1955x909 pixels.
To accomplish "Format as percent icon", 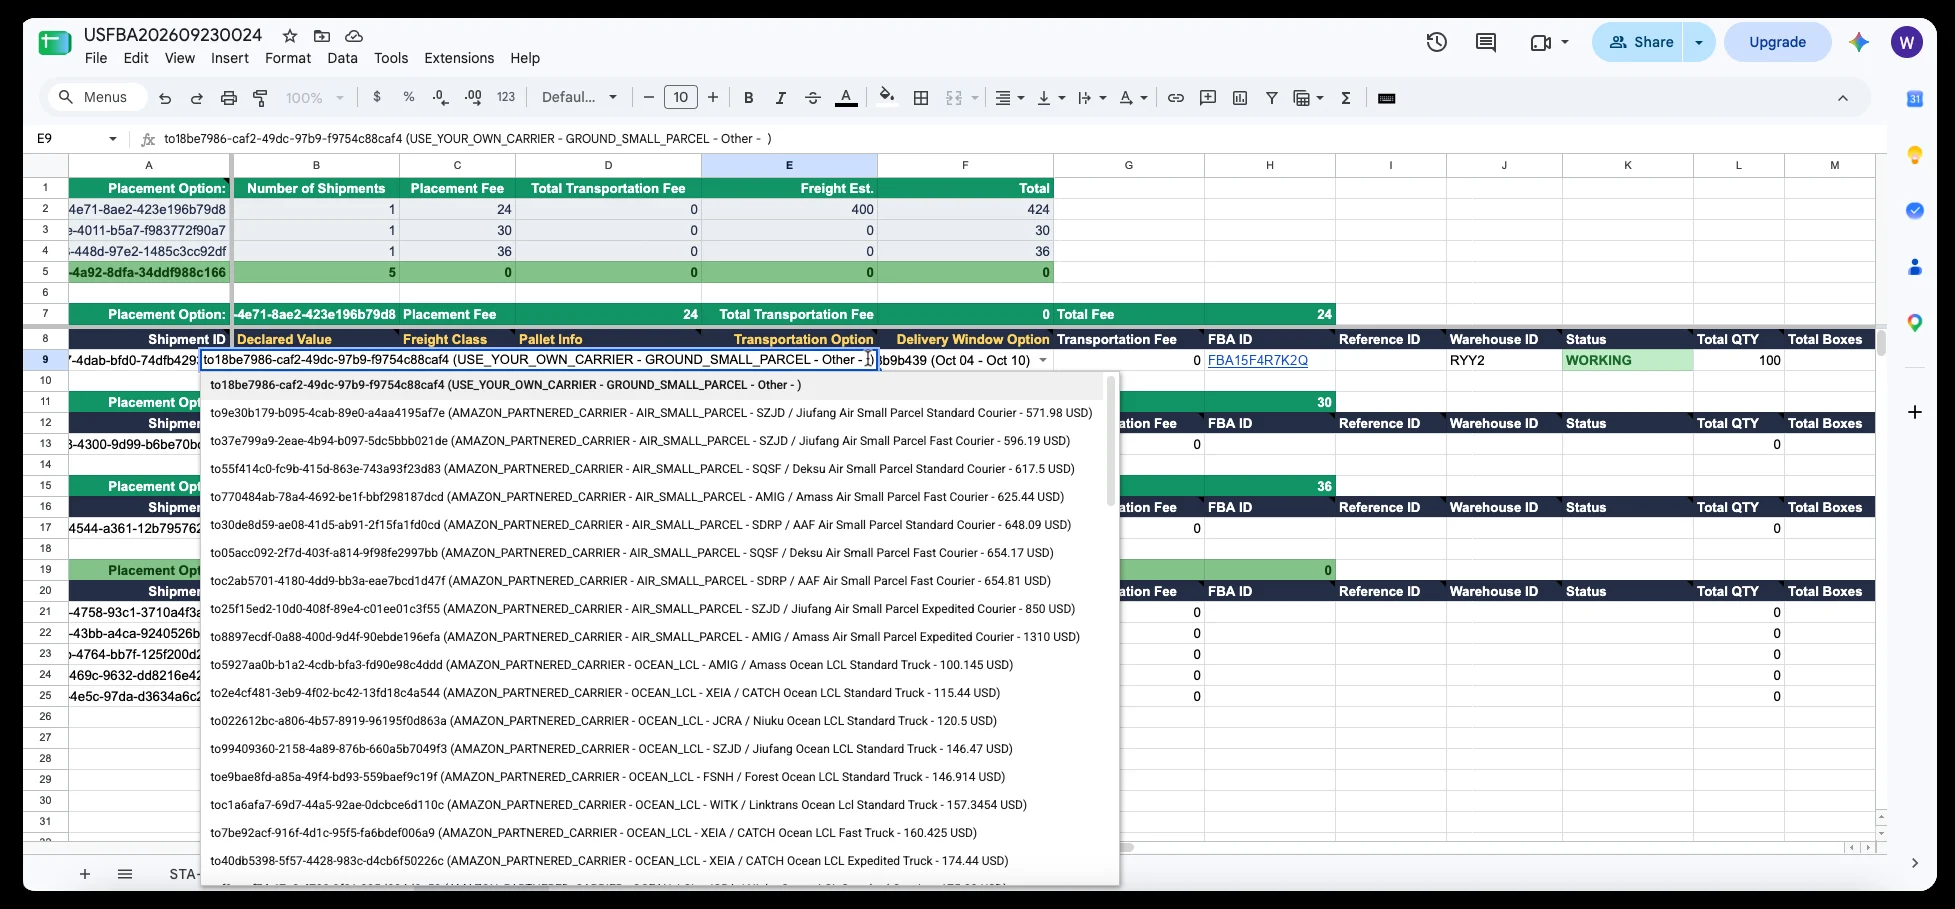I will coord(409,97).
